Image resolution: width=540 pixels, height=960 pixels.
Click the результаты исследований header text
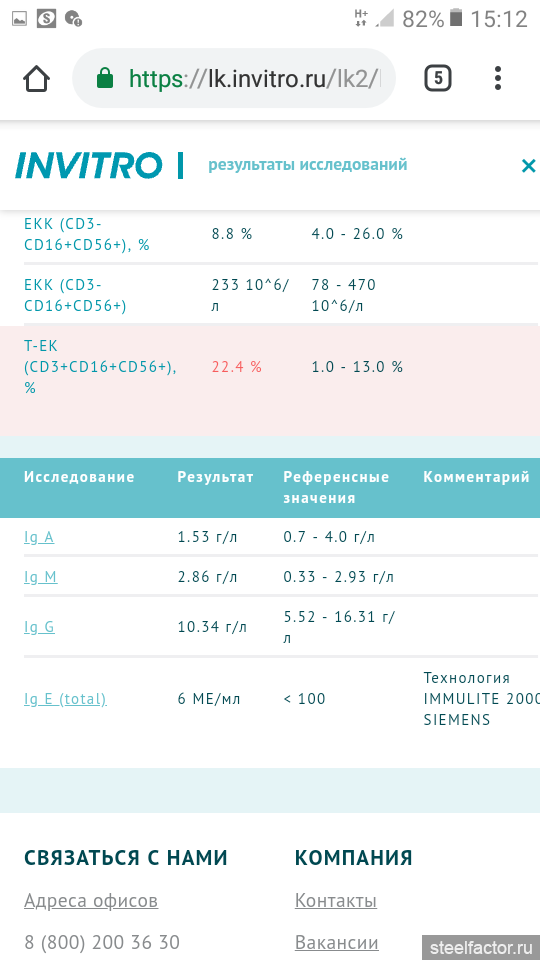[308, 165]
